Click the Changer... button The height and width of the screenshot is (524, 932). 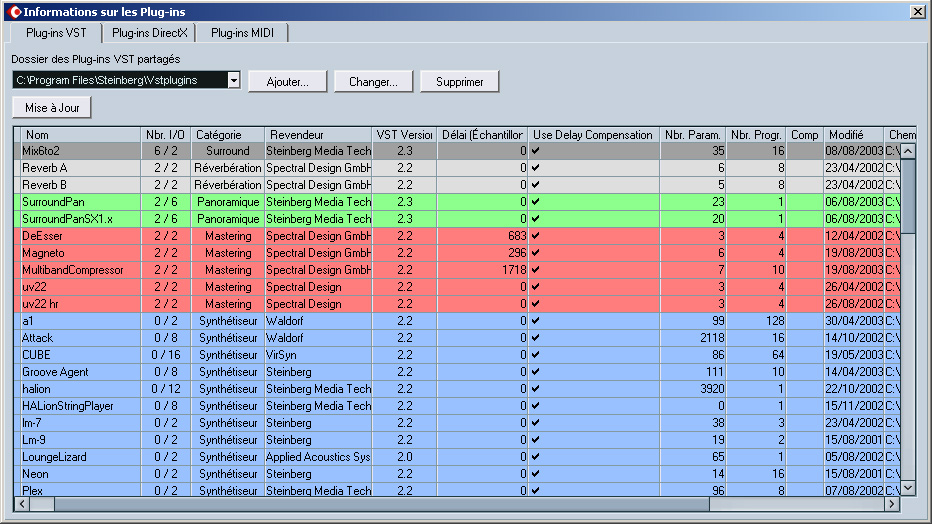tap(373, 82)
